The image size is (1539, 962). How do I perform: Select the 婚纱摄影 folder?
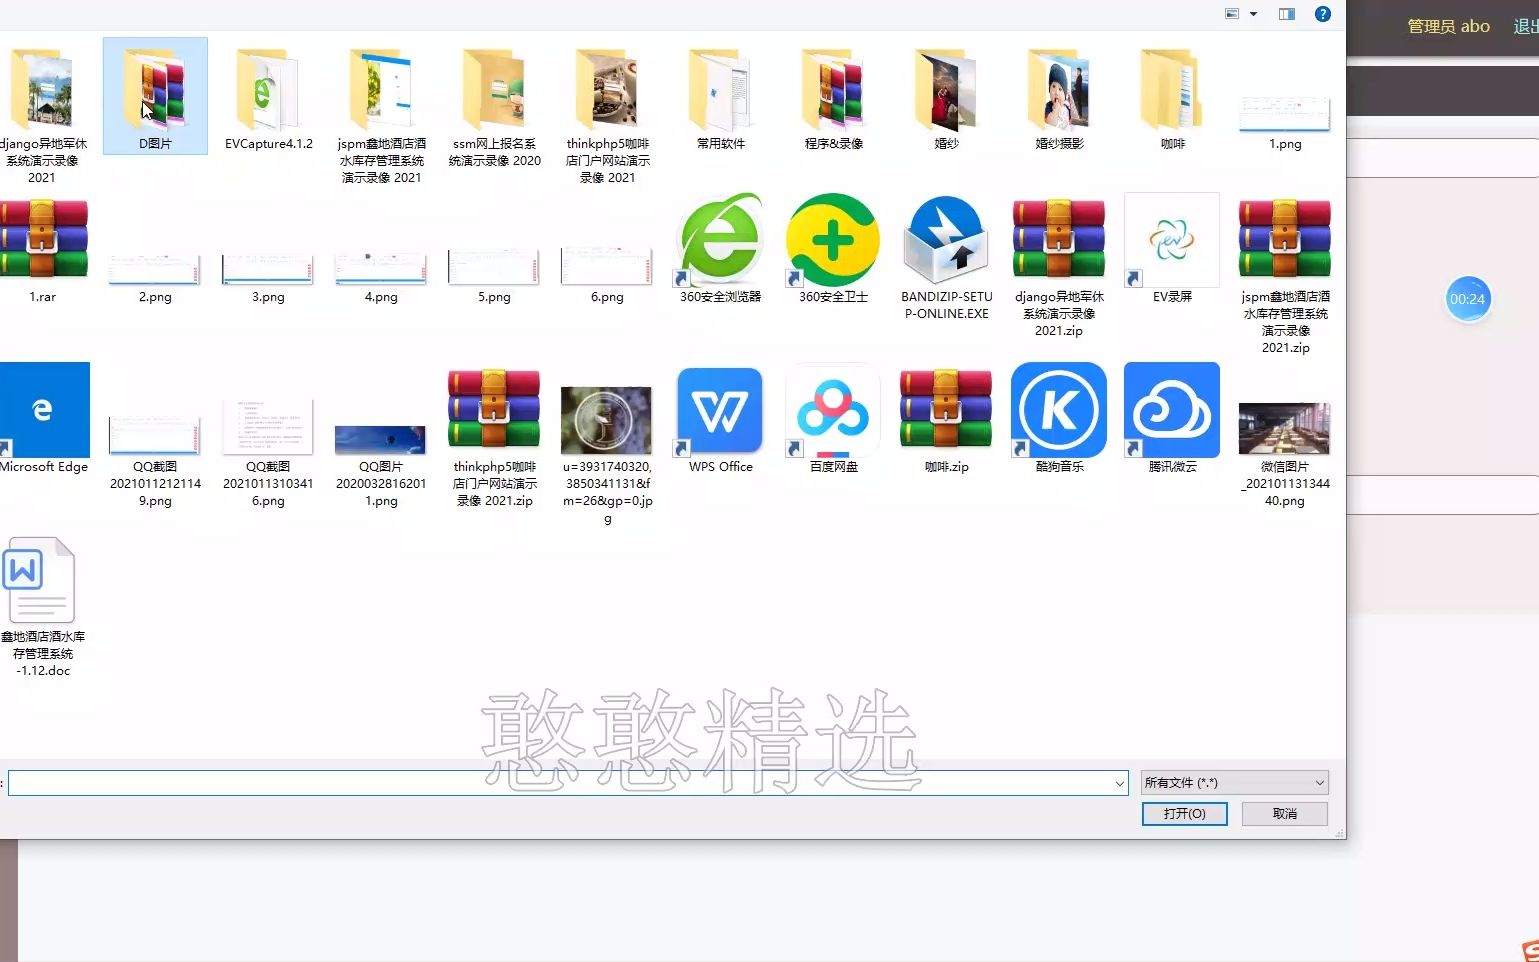(x=1059, y=97)
